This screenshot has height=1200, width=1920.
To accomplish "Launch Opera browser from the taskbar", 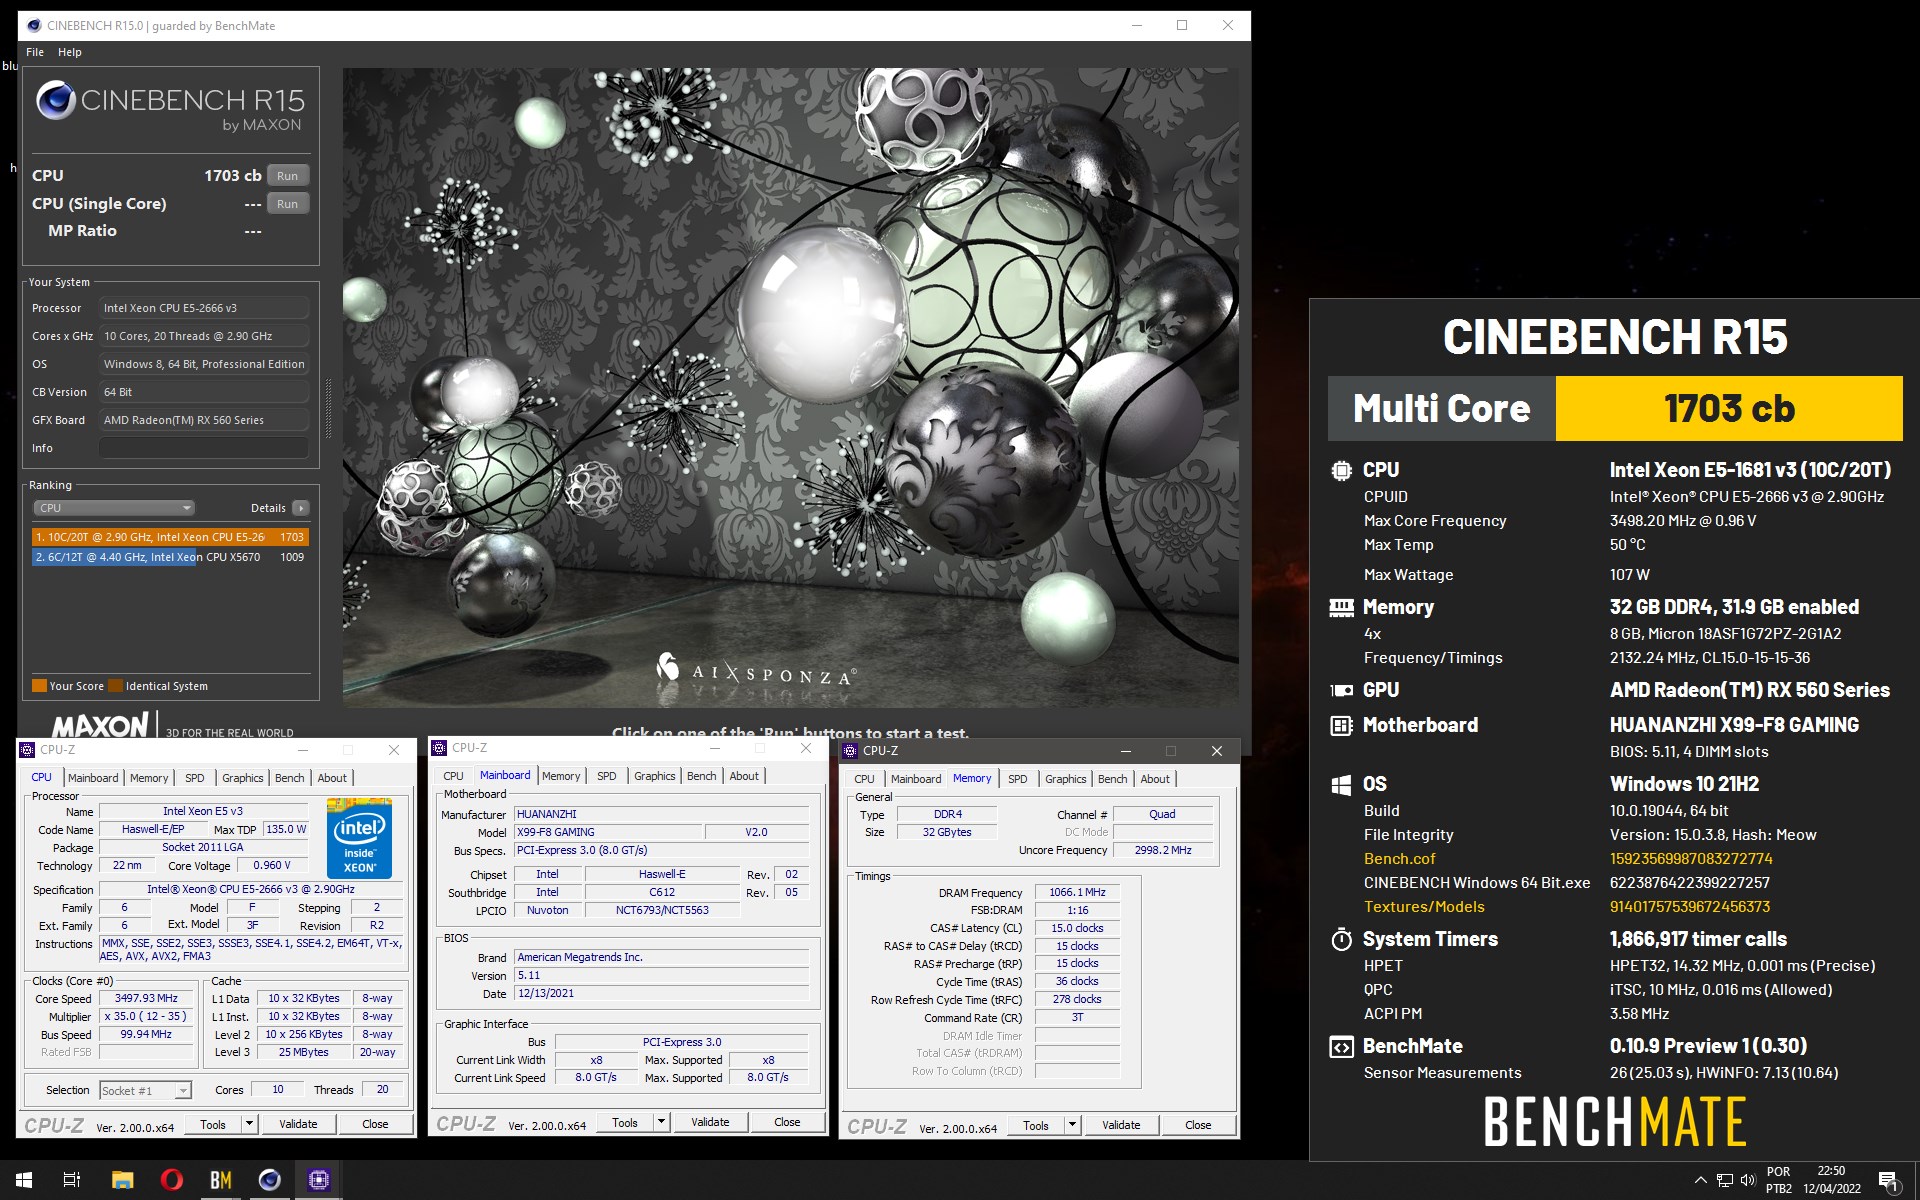I will 171,1180.
